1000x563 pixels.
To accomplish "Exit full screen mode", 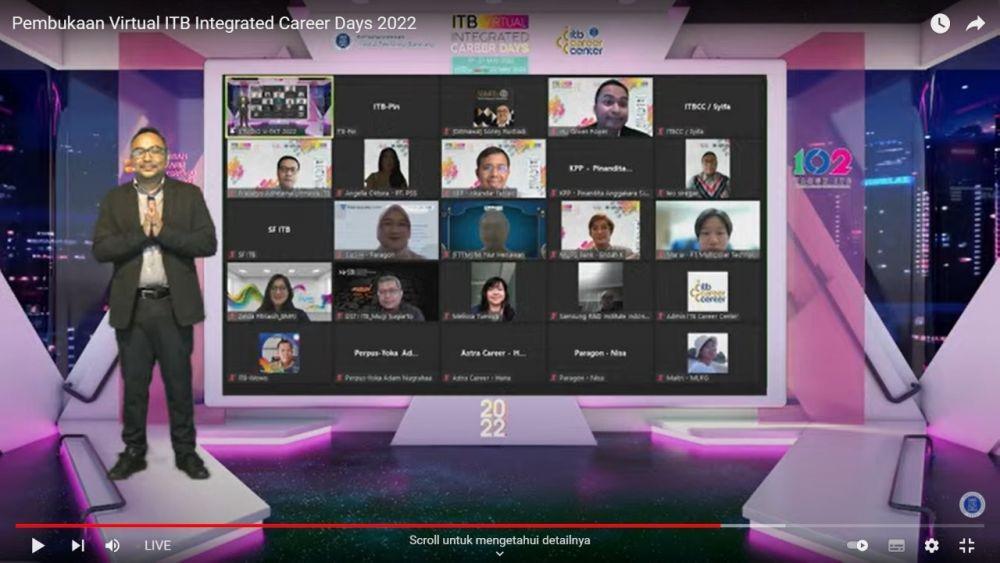I will (967, 545).
